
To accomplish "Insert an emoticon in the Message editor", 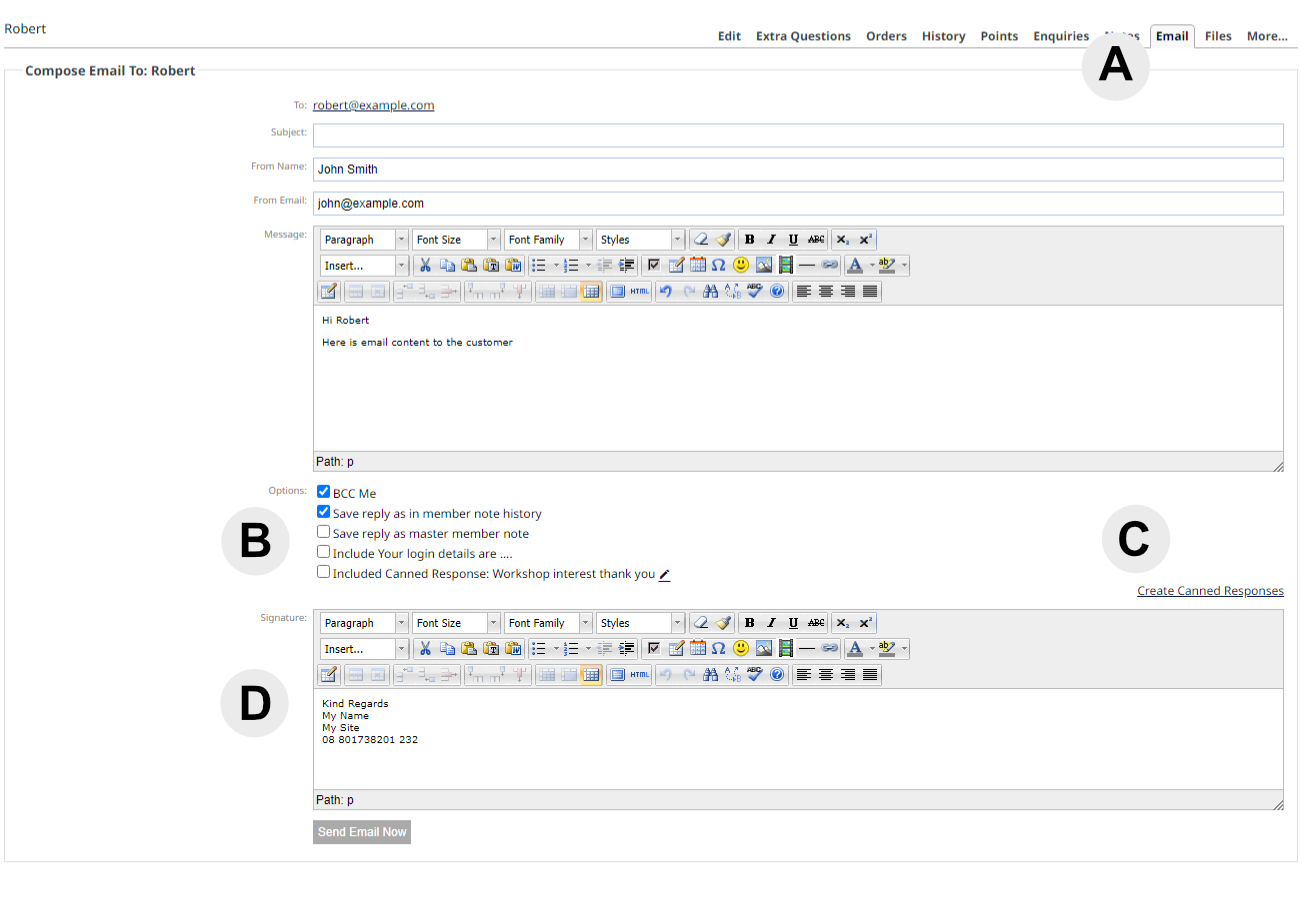I will 741,266.
